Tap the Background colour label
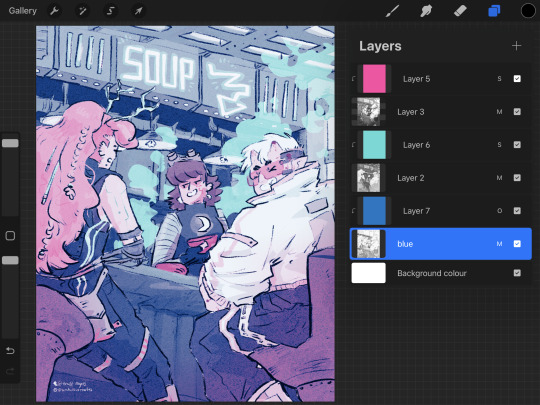The height and width of the screenshot is (405, 540). tap(432, 273)
